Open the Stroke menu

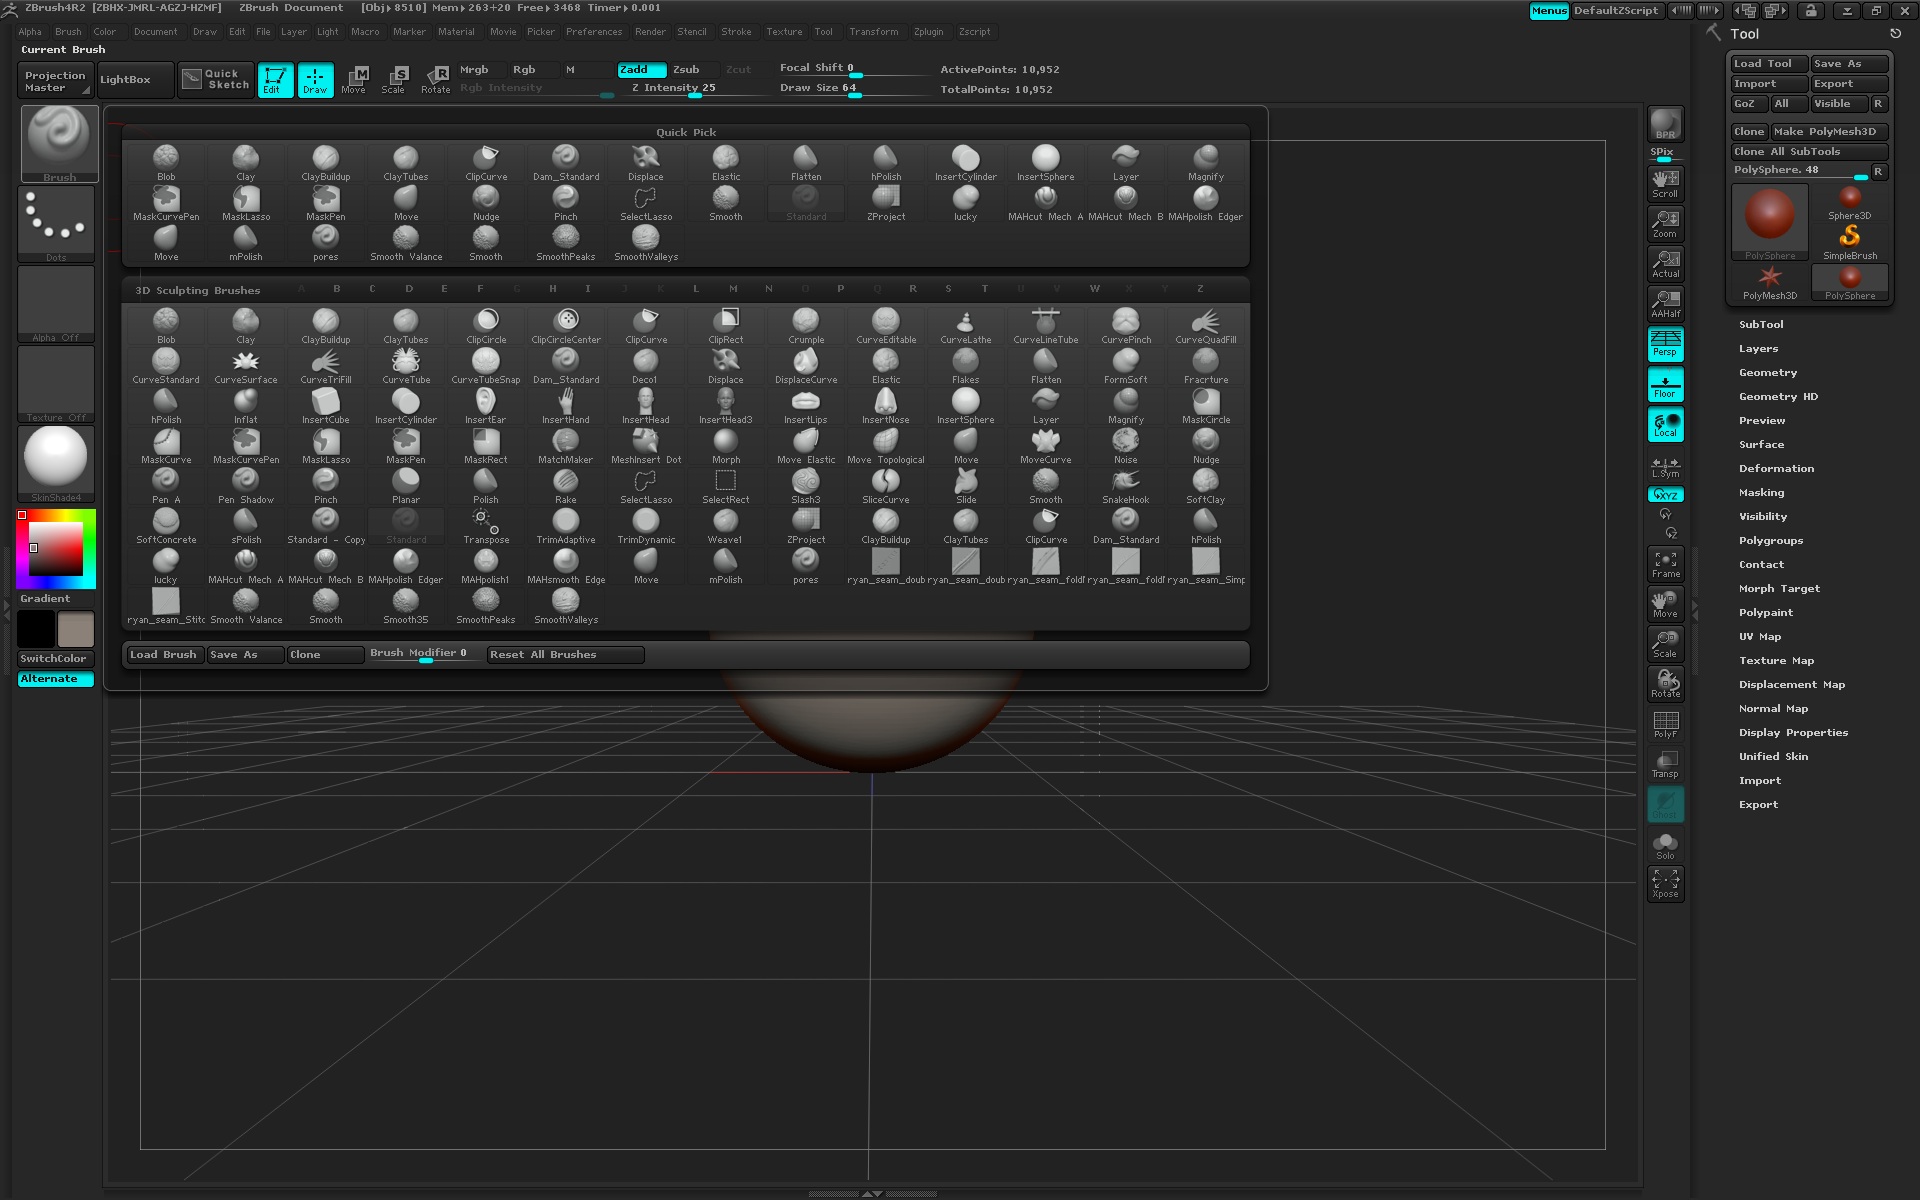tap(736, 32)
